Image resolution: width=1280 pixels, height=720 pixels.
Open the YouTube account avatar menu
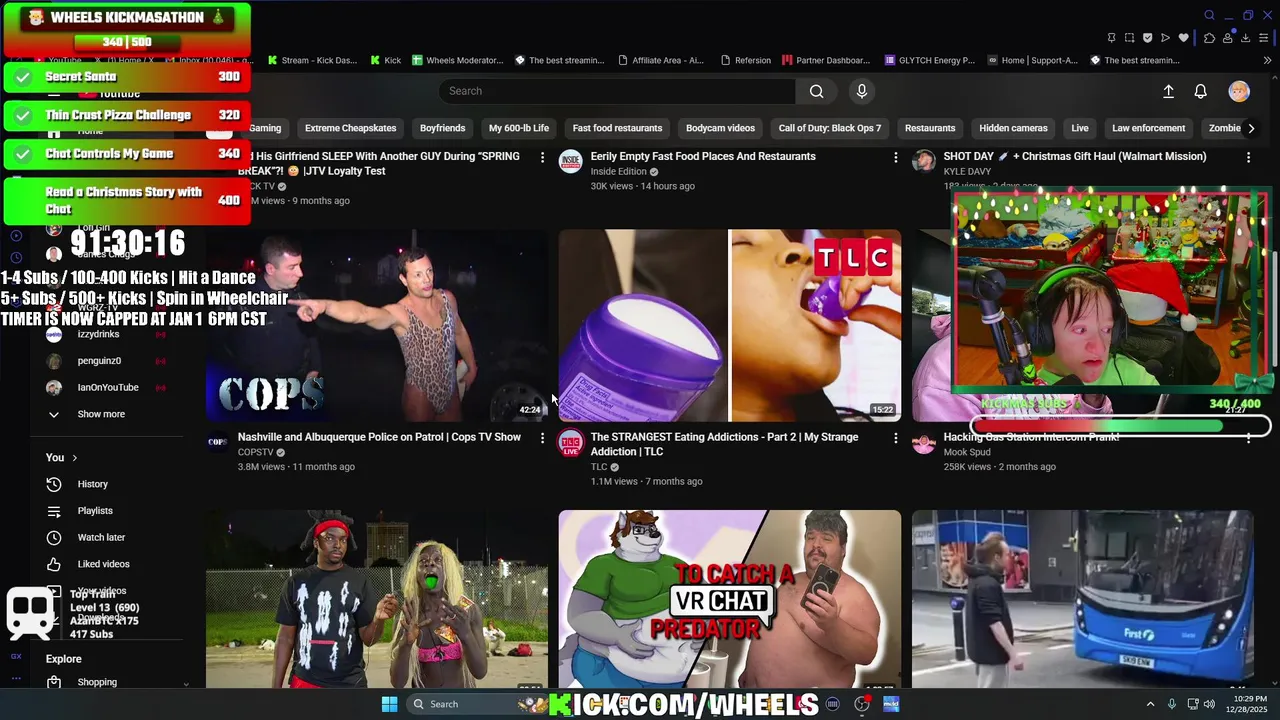[1239, 91]
